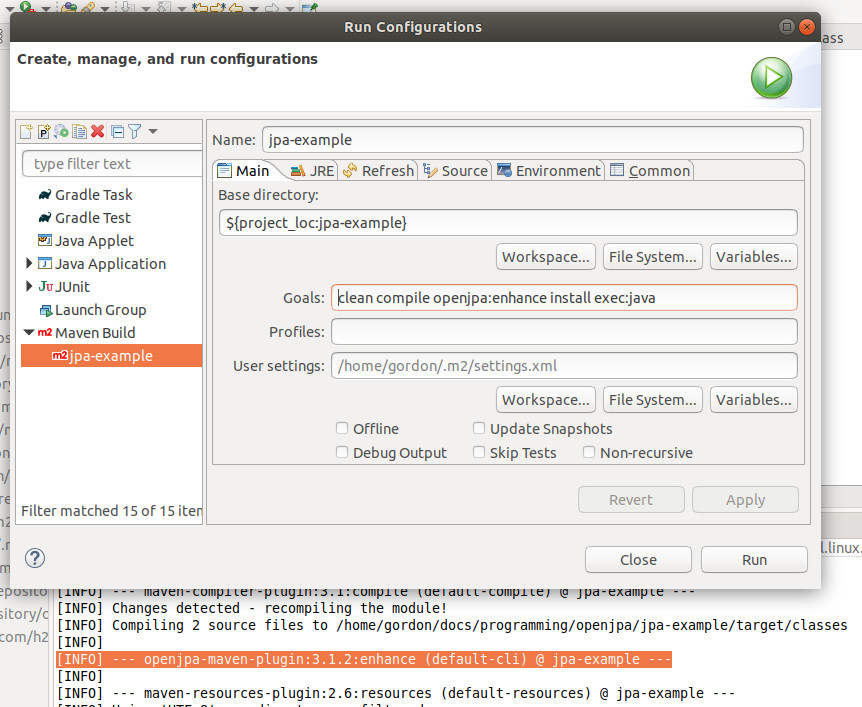Click the large green Run arrow icon

click(x=771, y=78)
